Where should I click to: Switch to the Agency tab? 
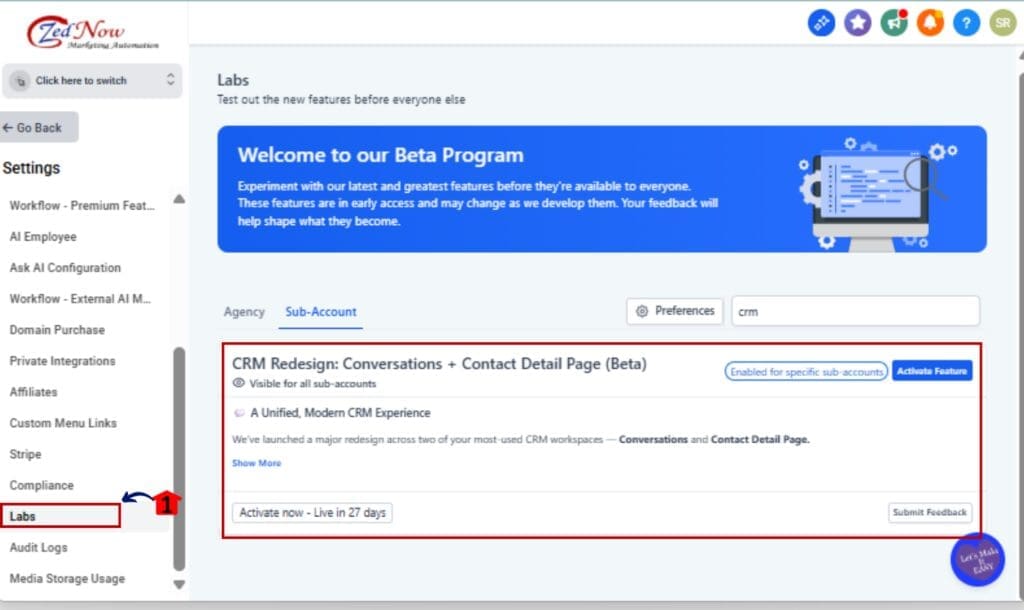(244, 312)
